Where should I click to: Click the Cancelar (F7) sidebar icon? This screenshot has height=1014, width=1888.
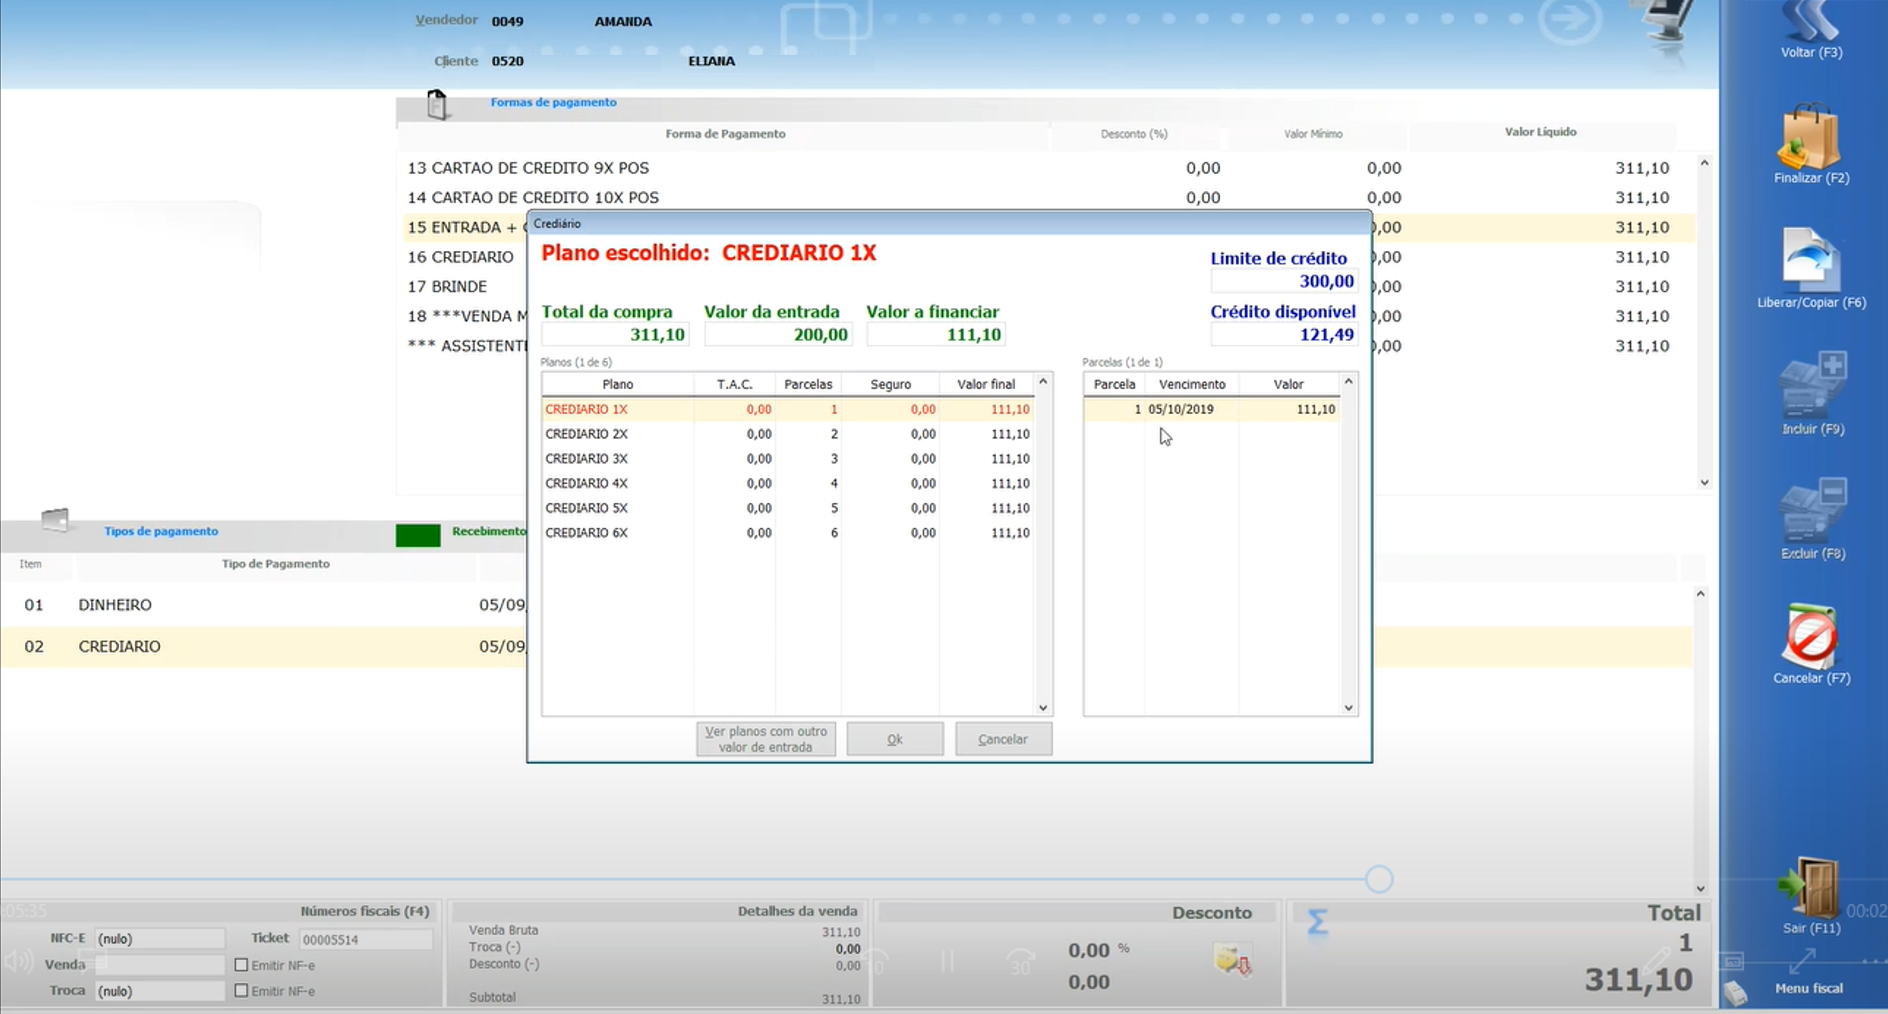point(1810,638)
